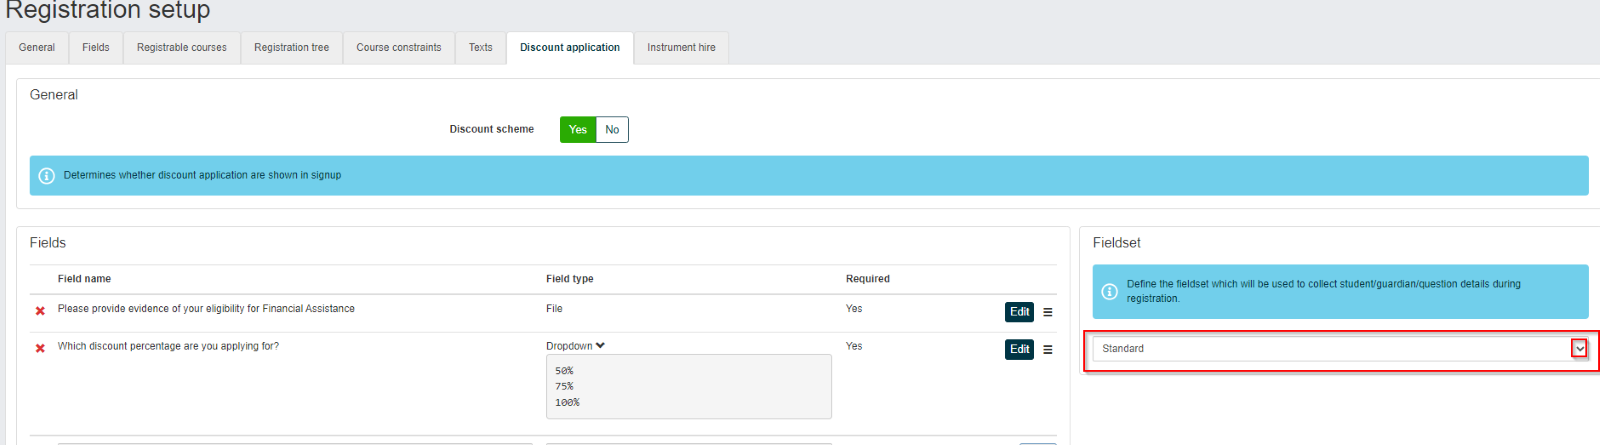
Task: Click reorder handle for Financial Assistance evidence field
Action: coord(1048,312)
